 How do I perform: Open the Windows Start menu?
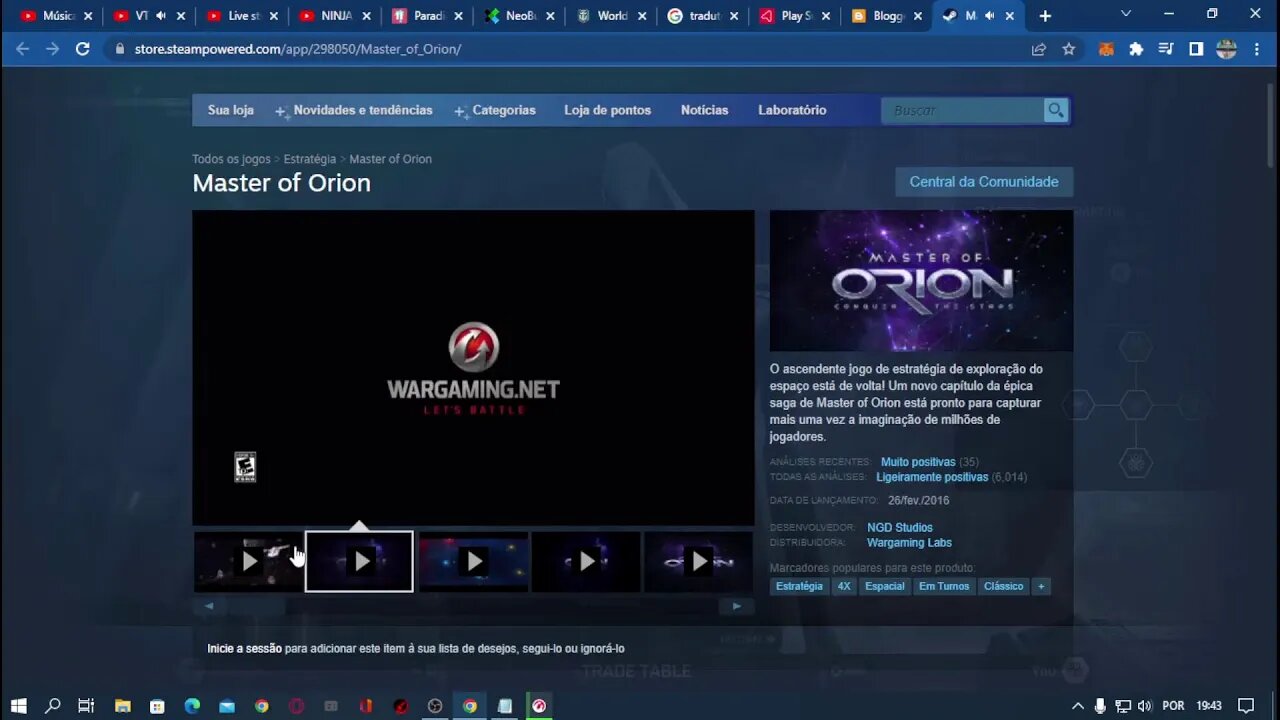tap(18, 706)
